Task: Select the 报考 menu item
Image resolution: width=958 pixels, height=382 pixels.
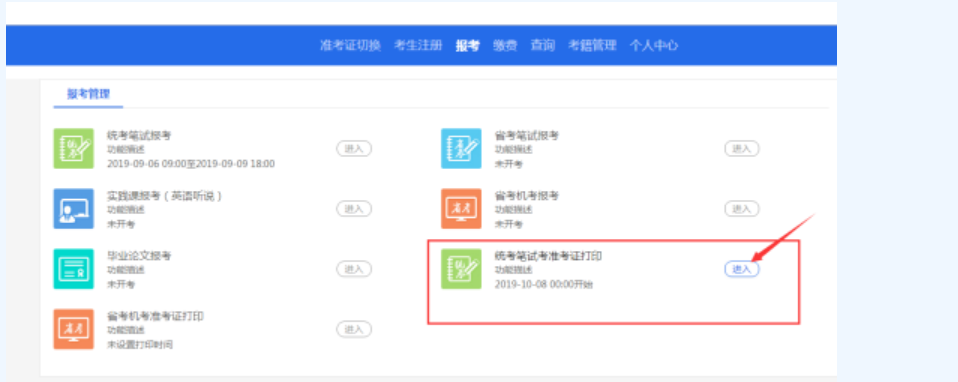Action: [x=467, y=45]
